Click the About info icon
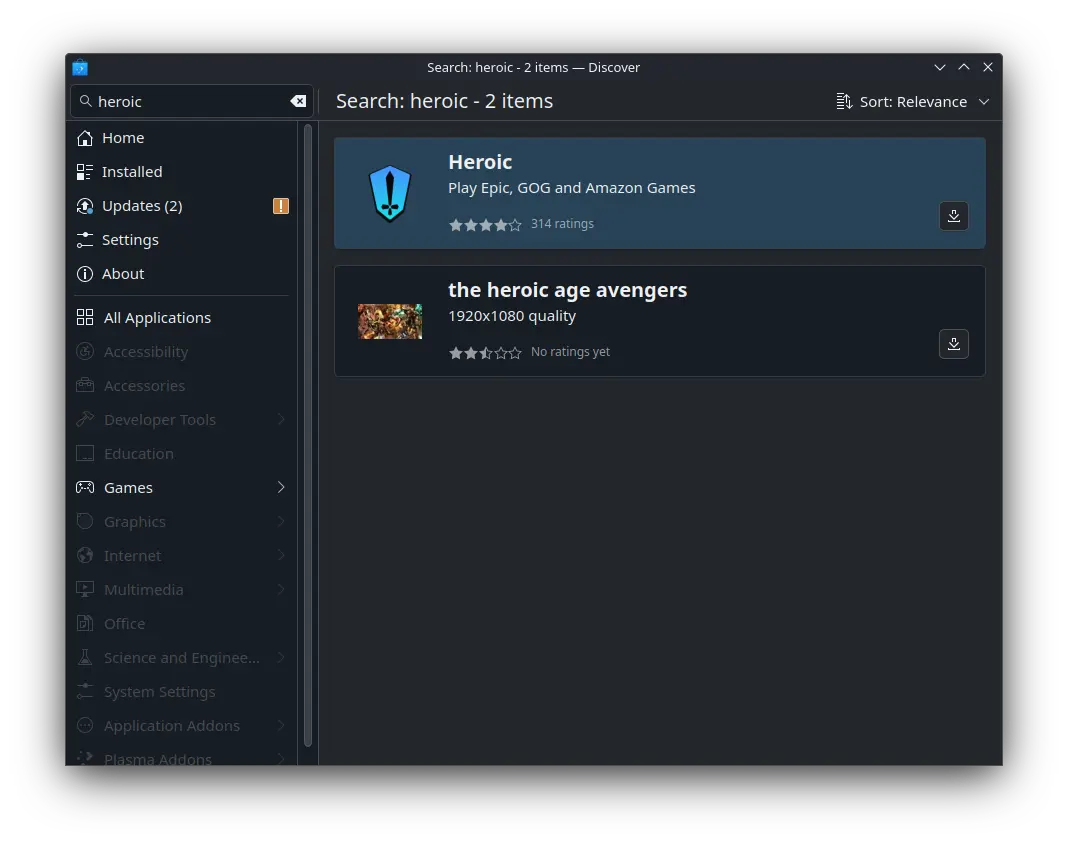Screen dimensions: 1068x843 pyautogui.click(x=85, y=274)
